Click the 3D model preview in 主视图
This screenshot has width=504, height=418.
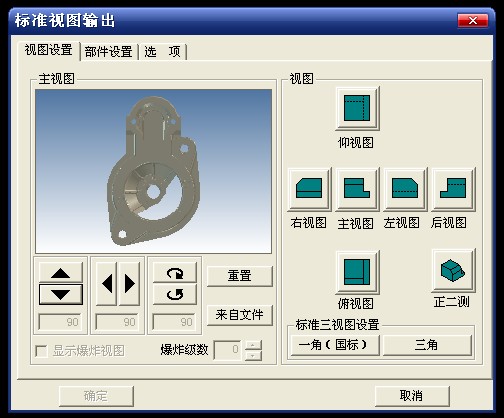(153, 171)
